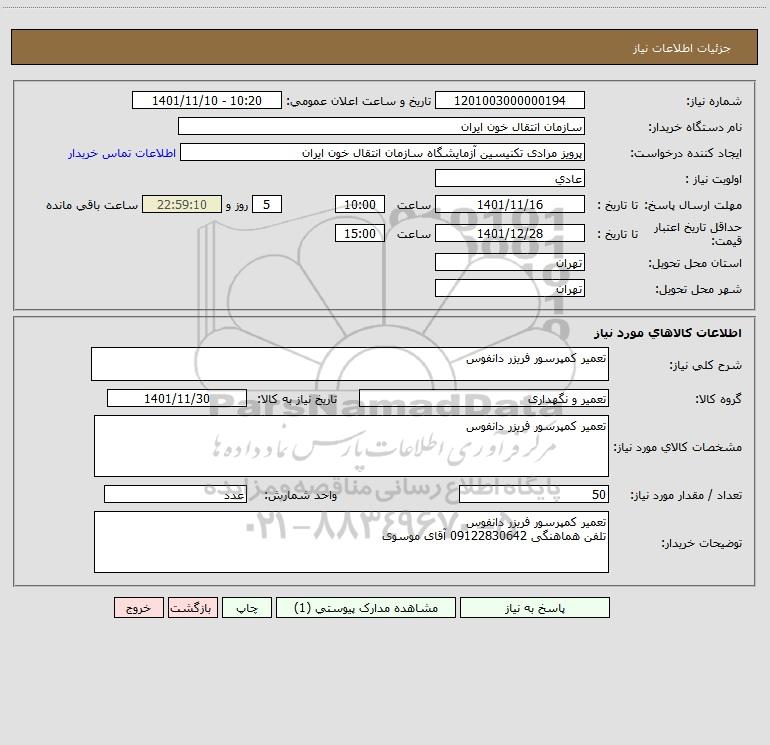770x745 pixels.
Task: Click the شرح کلی نیاز text box
Action: click(x=350, y=364)
